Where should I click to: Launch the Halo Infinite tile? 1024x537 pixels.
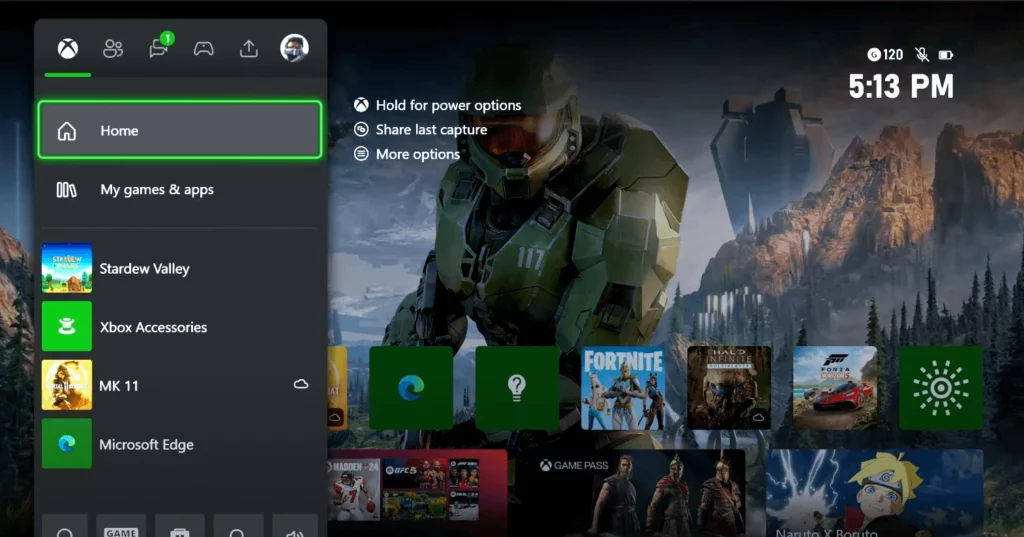[x=729, y=388]
